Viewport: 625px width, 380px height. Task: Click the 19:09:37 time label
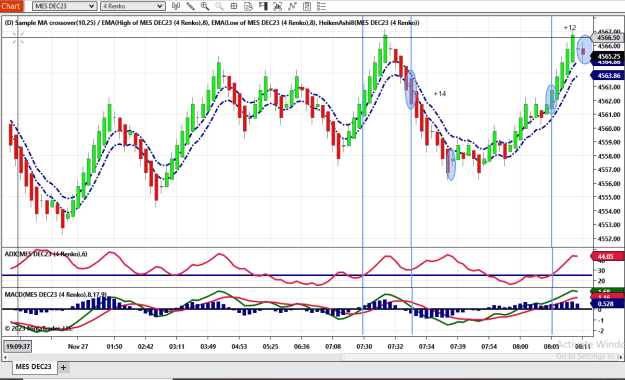coord(18,346)
